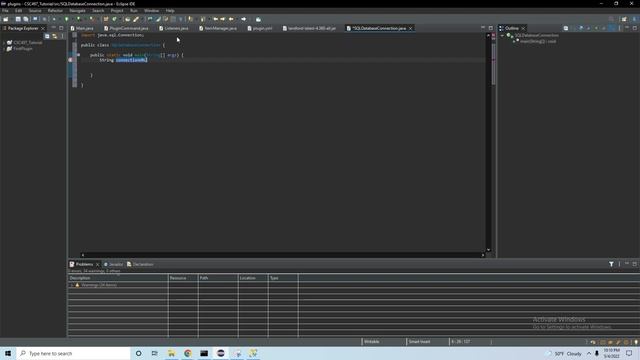Viewport: 640px width, 360px height.
Task: Sort Problems by Resource column
Action: [183, 278]
